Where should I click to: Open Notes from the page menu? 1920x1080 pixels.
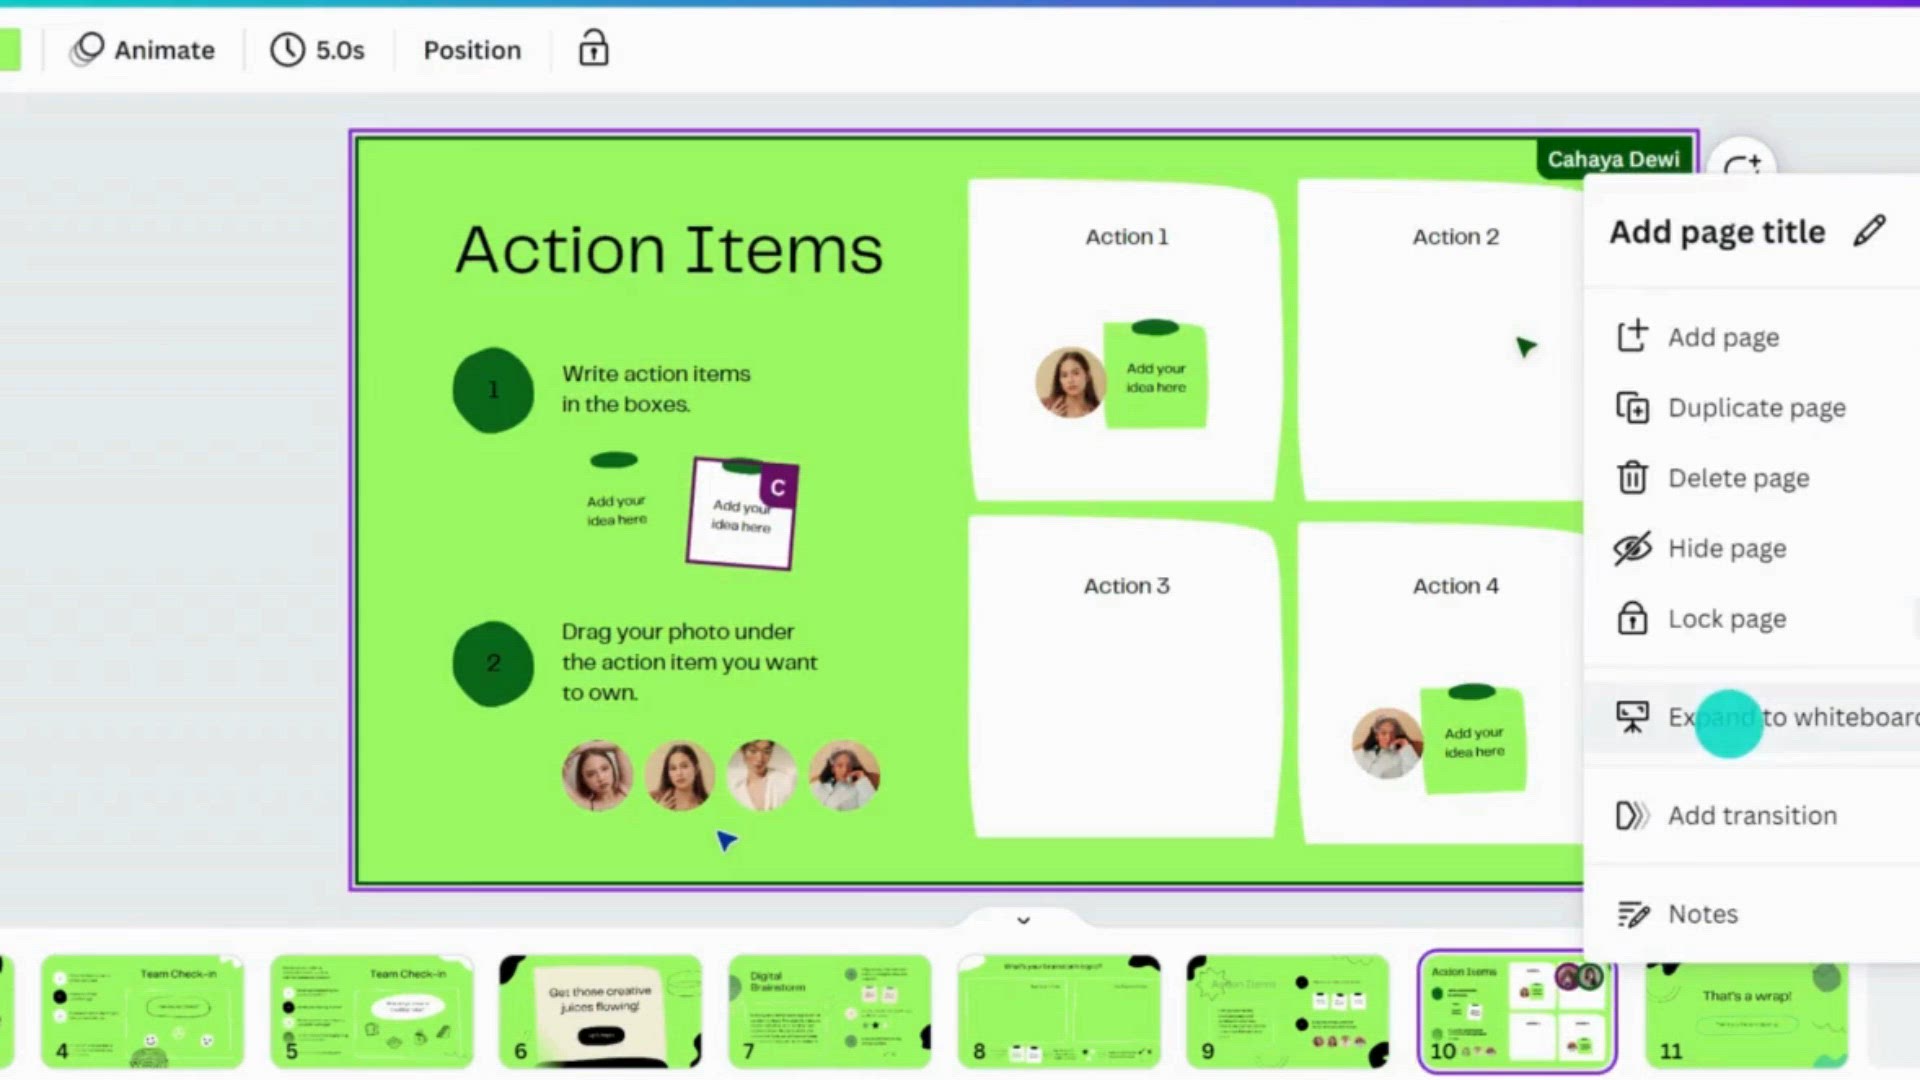[x=1752, y=914]
